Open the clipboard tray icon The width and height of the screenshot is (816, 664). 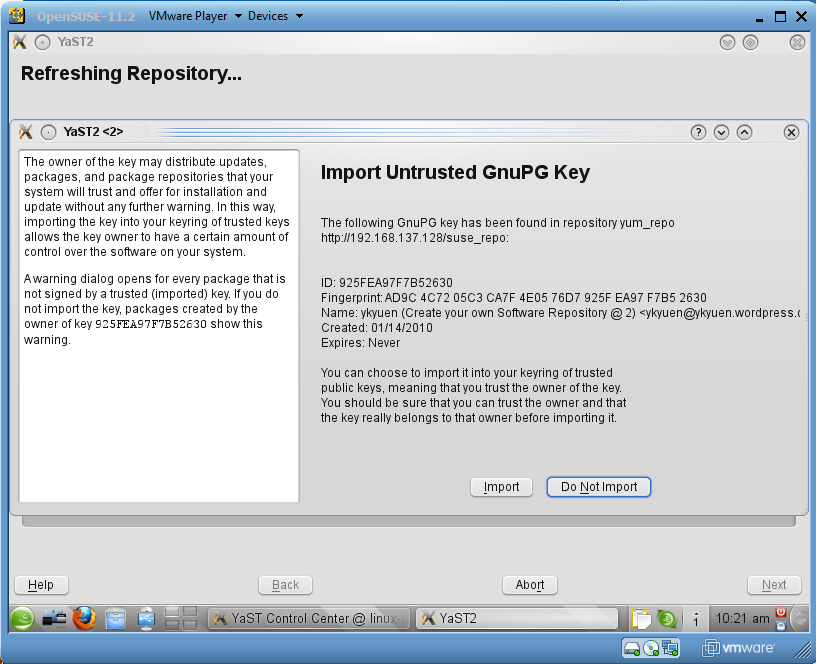pos(641,619)
